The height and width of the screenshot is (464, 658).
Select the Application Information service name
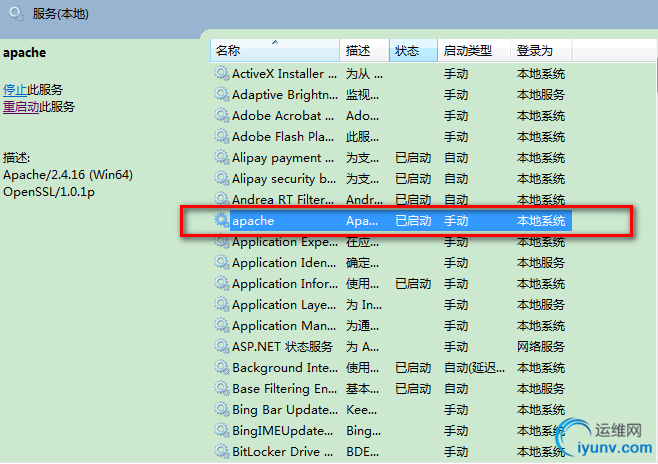point(285,284)
